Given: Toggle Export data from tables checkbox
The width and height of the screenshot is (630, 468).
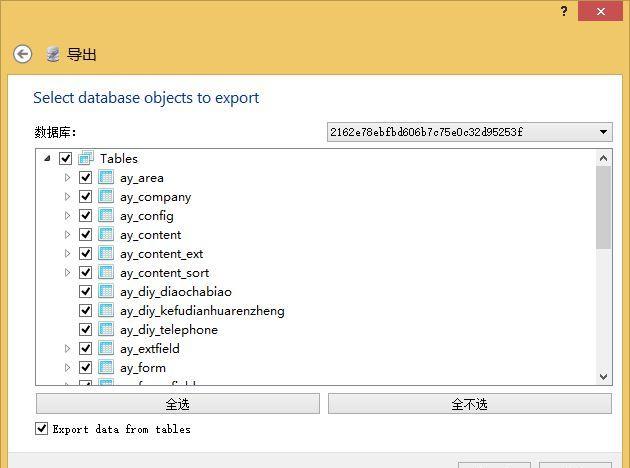Looking at the screenshot, I should click(x=42, y=429).
